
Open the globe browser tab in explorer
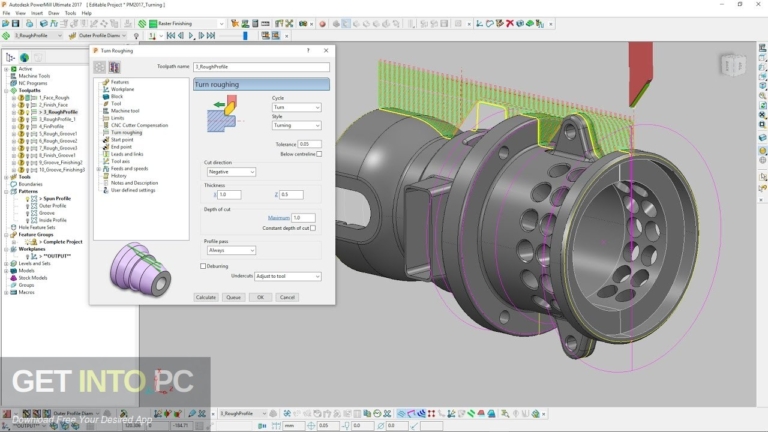tap(24, 57)
